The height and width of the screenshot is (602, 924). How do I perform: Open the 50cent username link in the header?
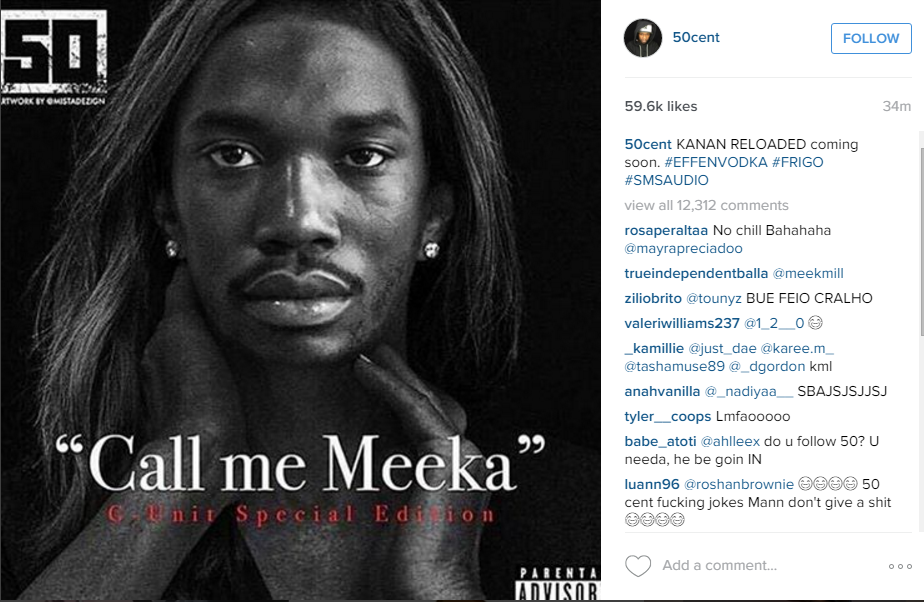pos(696,37)
